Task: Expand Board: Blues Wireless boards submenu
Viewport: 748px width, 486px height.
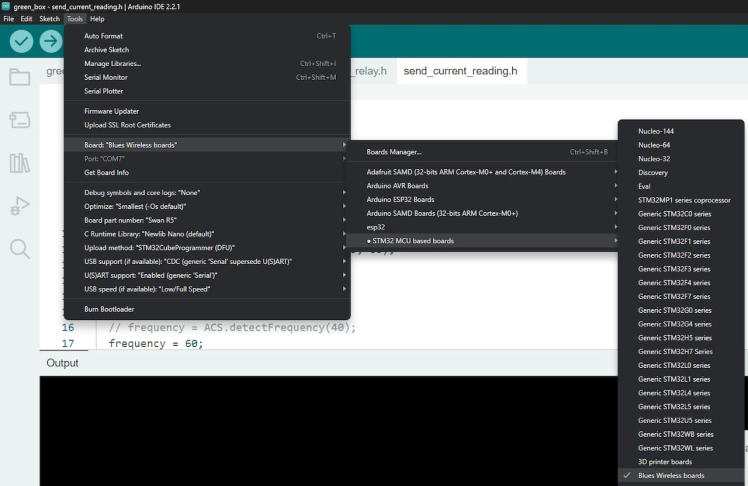Action: coord(207,145)
